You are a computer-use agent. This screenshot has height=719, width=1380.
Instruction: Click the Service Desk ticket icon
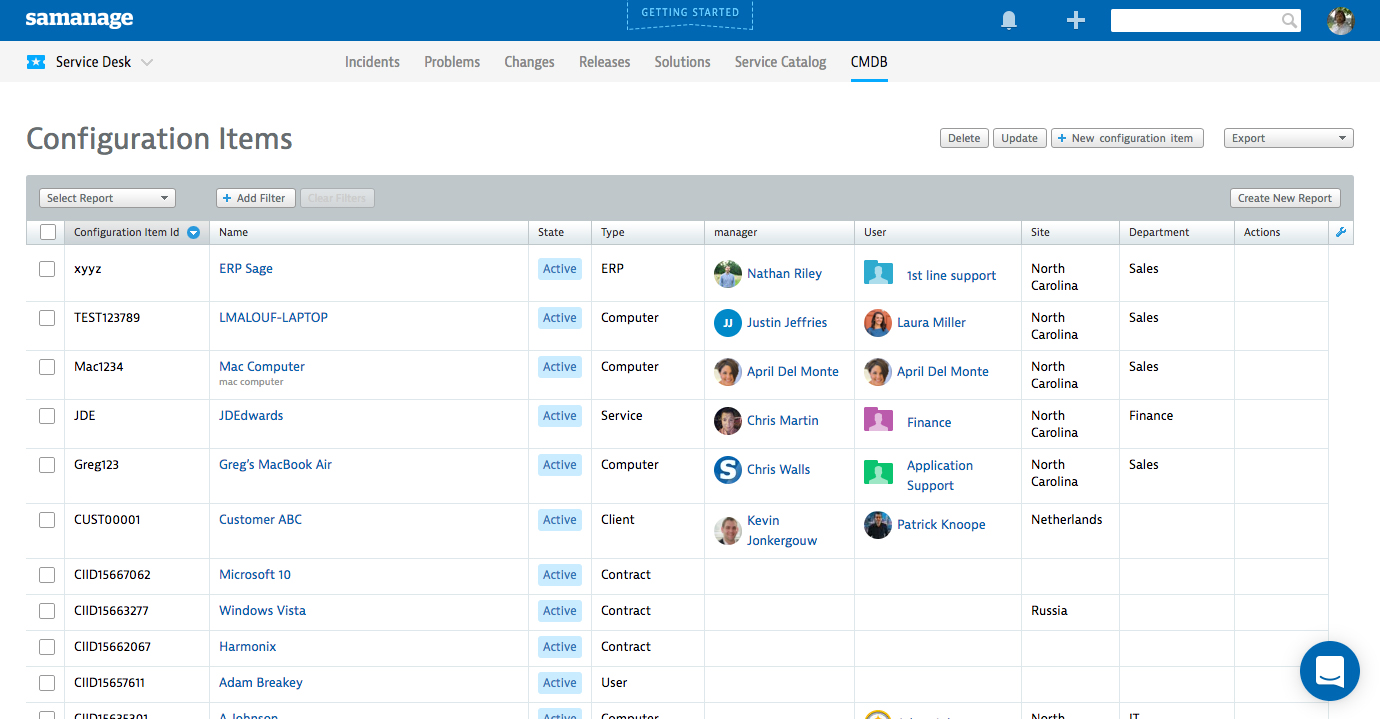36,62
